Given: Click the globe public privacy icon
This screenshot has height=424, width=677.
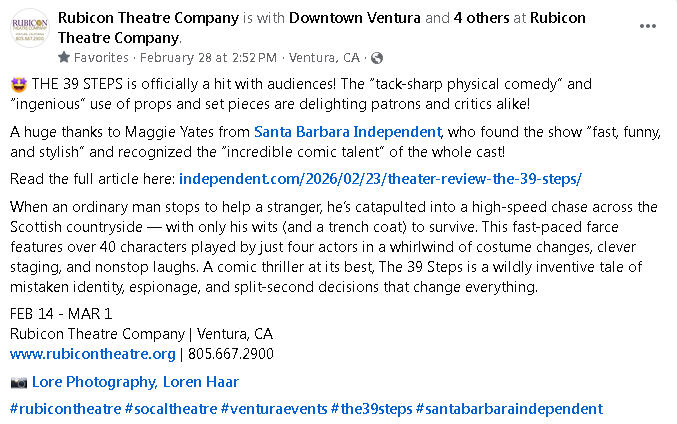Looking at the screenshot, I should click(377, 58).
